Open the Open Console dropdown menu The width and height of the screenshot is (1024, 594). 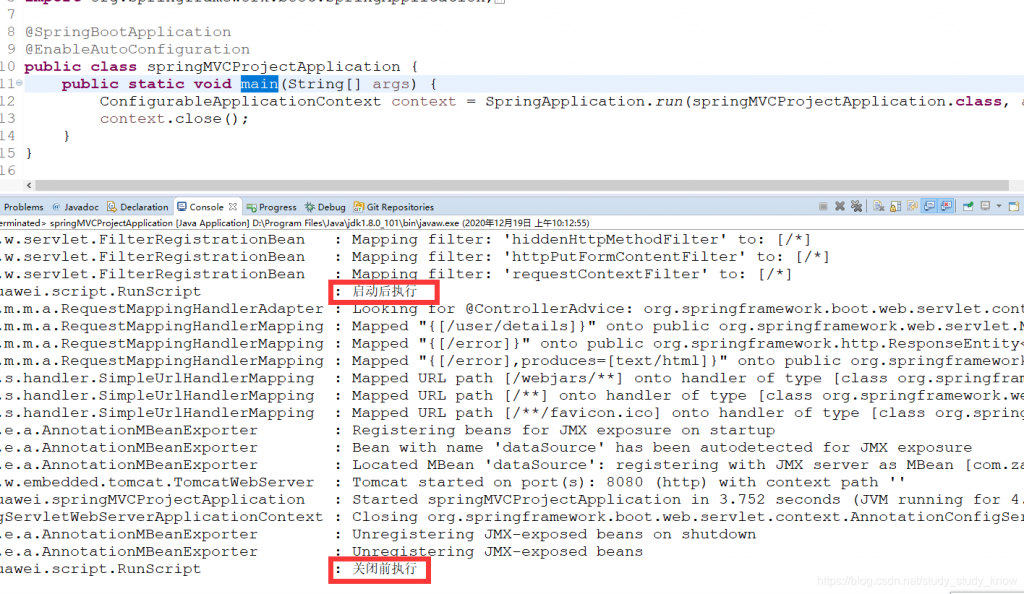pyautogui.click(x=1020, y=206)
